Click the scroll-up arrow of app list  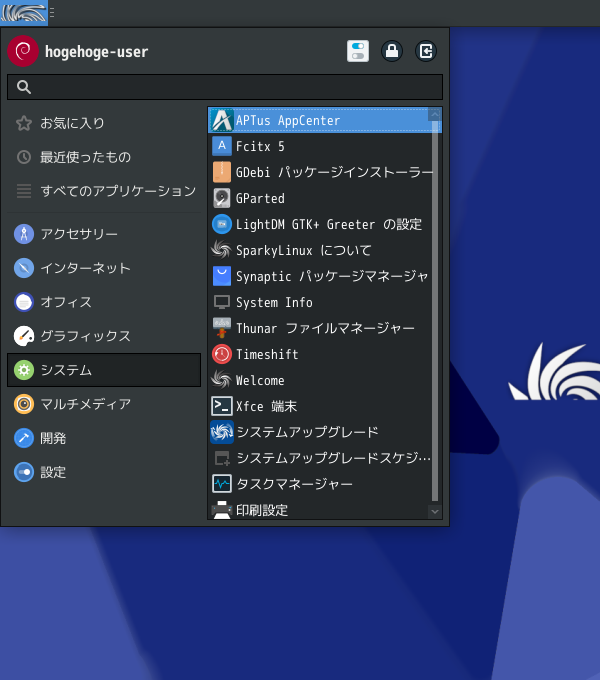point(435,114)
